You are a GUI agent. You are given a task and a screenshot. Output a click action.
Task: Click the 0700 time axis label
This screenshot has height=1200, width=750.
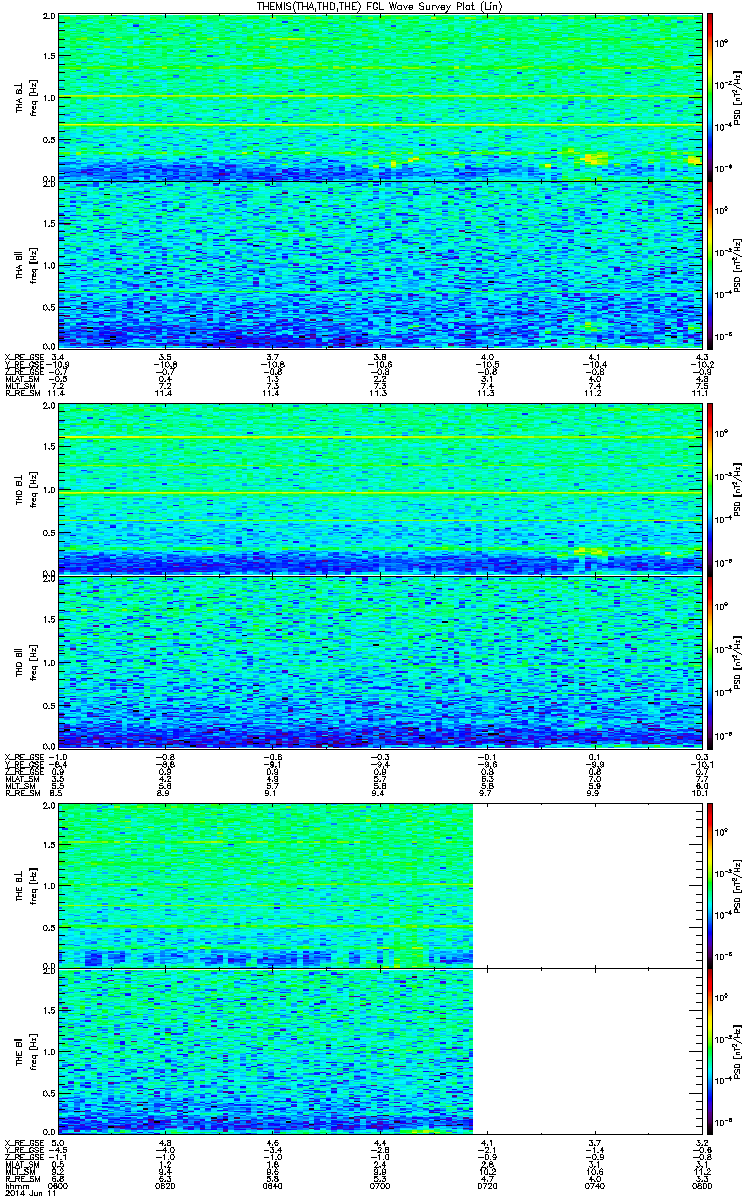point(380,1186)
